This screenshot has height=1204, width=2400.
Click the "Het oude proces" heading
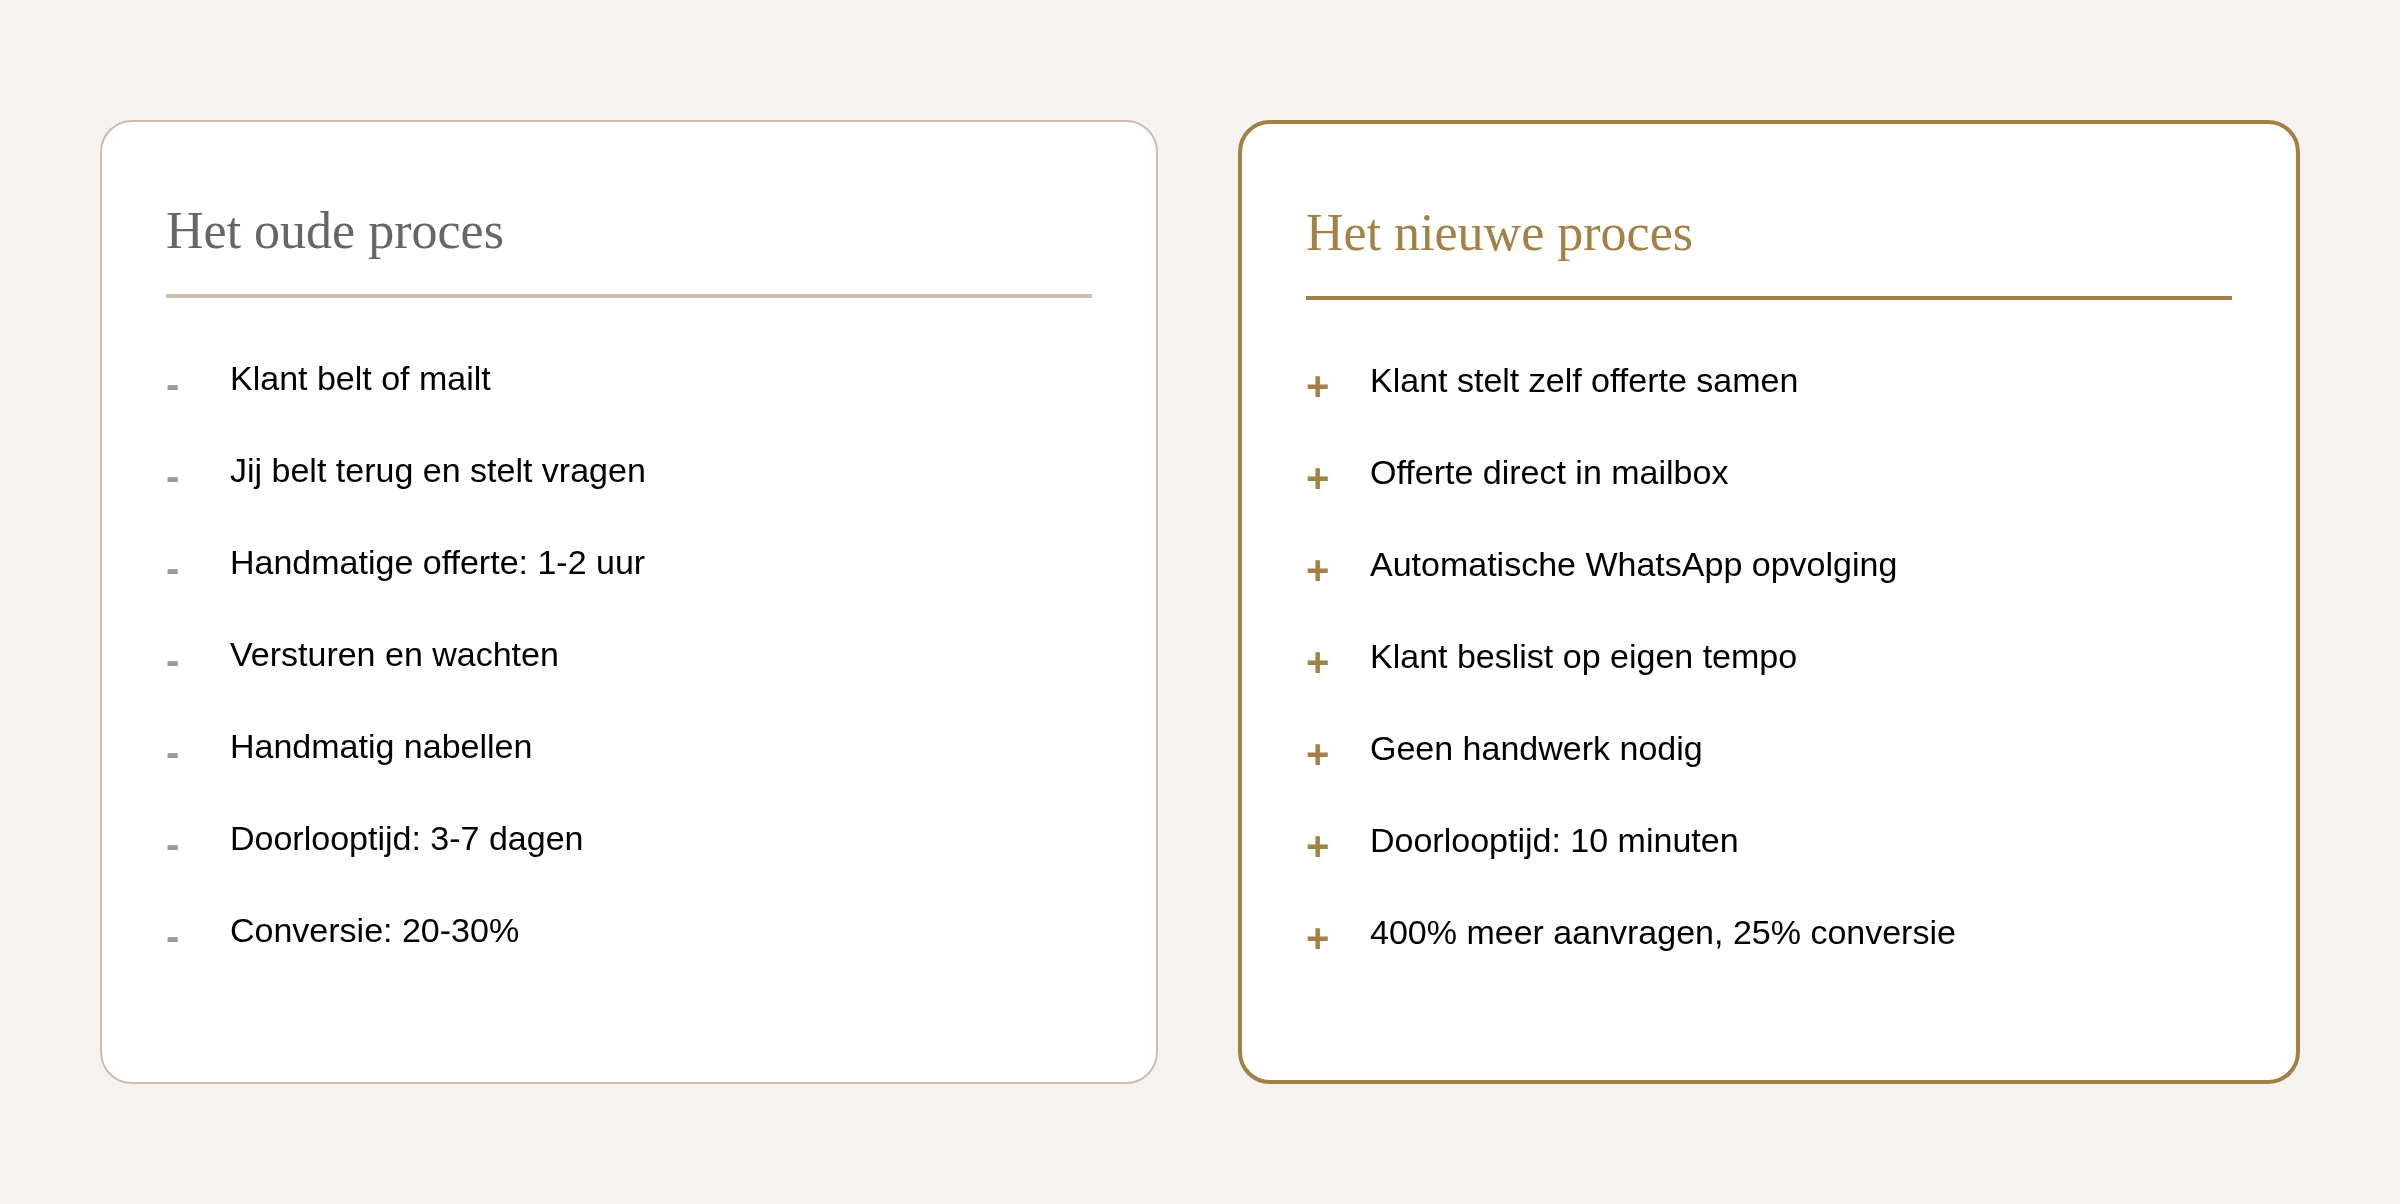pos(334,231)
